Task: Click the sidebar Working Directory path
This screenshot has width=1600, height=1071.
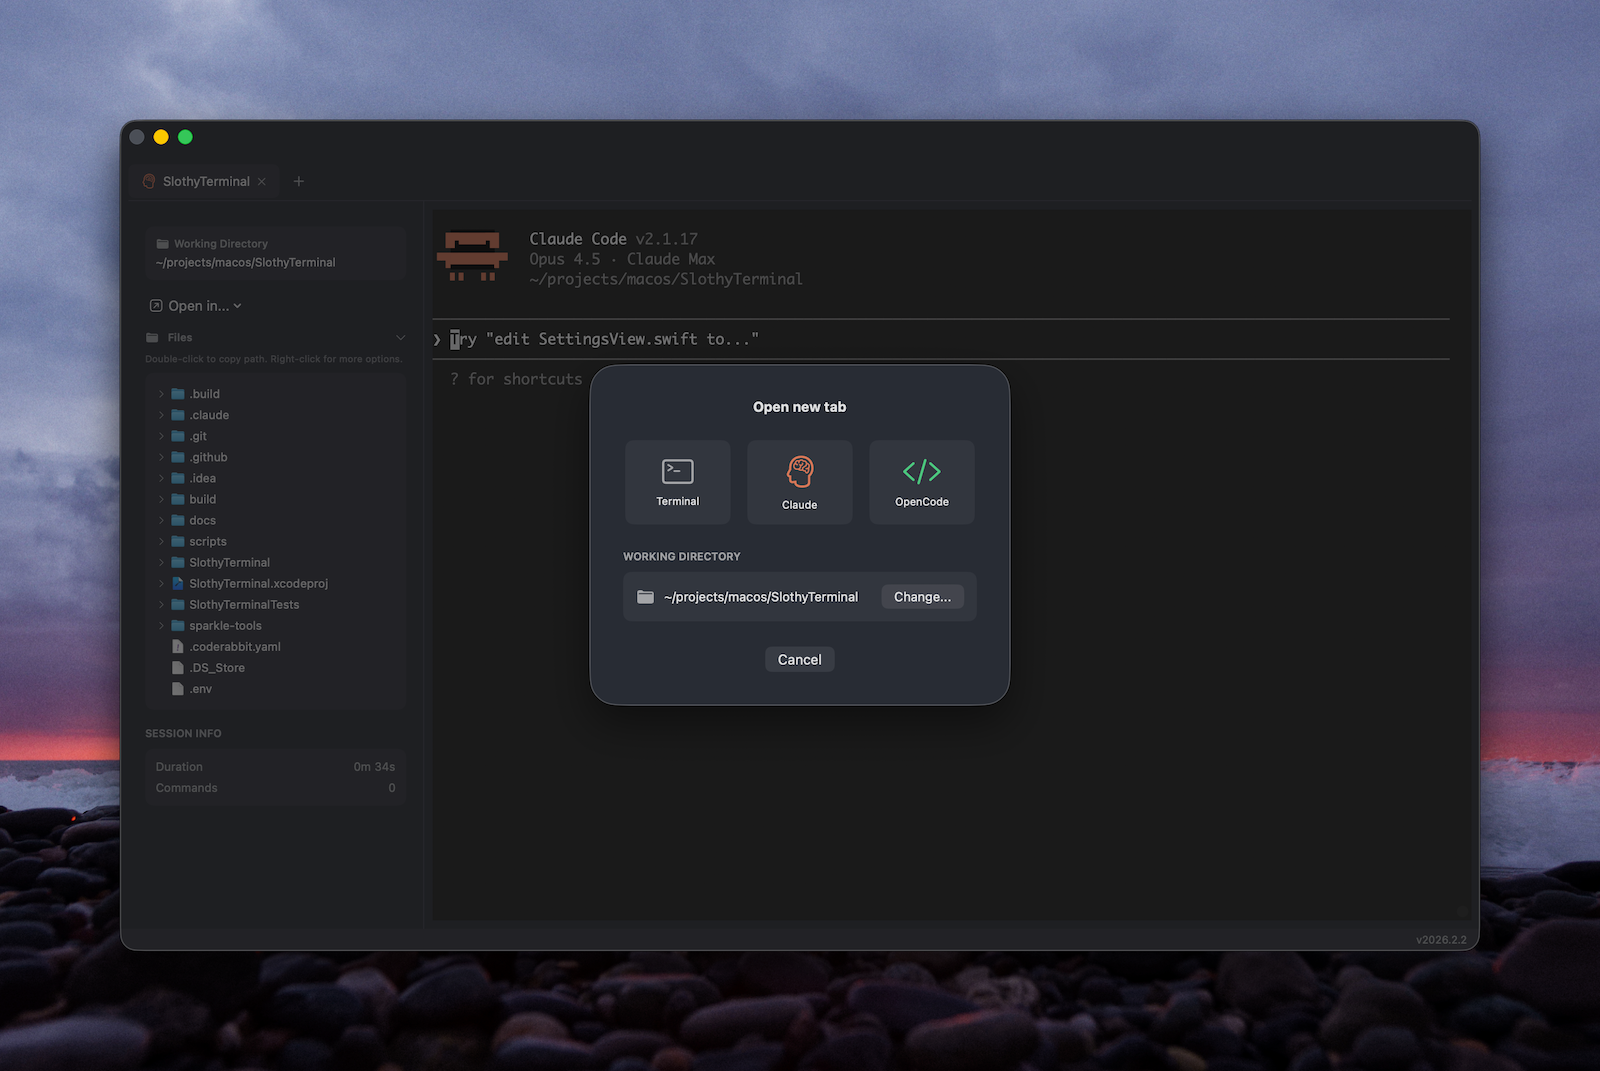Action: click(246, 263)
